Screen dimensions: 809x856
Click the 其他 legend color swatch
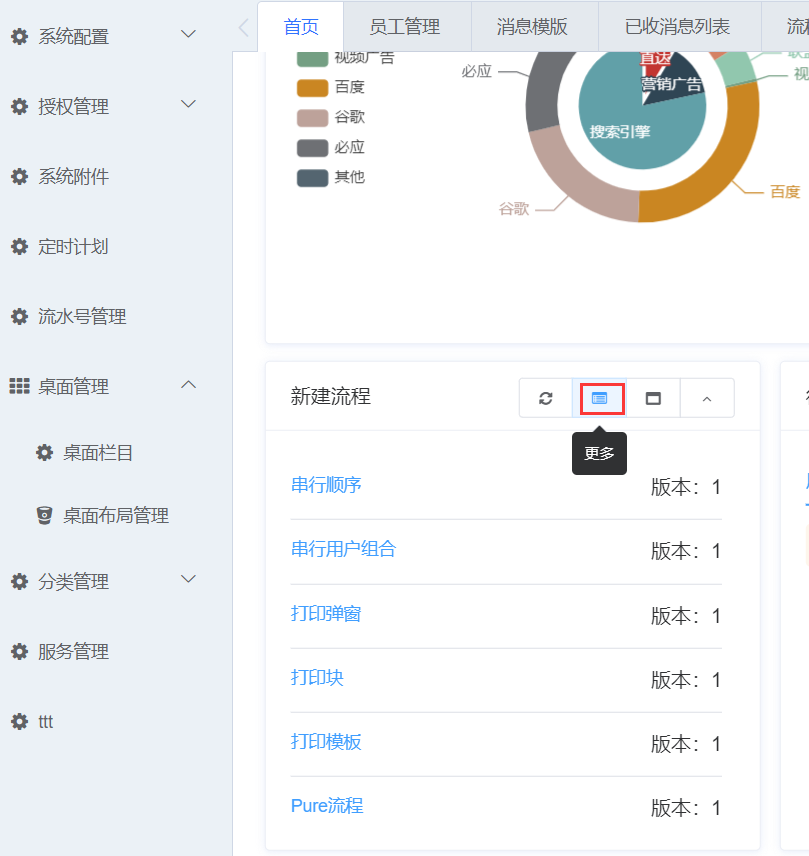(312, 178)
